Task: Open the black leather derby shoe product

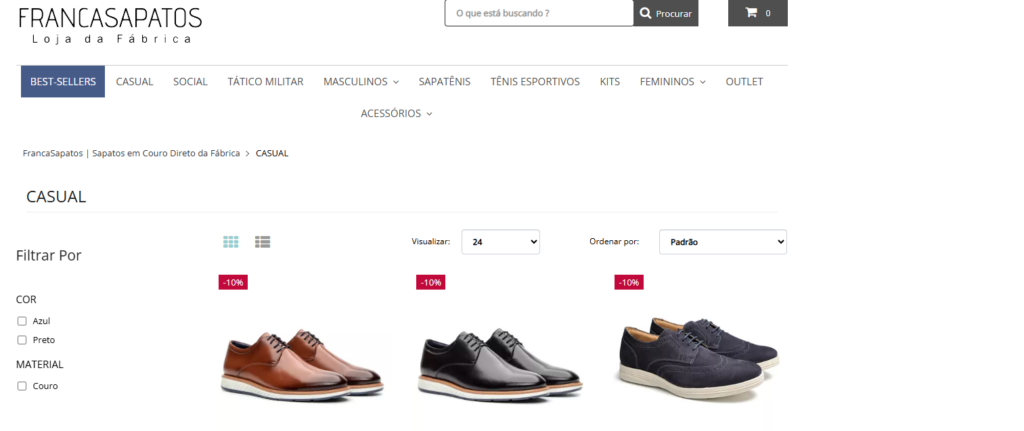Action: 500,364
